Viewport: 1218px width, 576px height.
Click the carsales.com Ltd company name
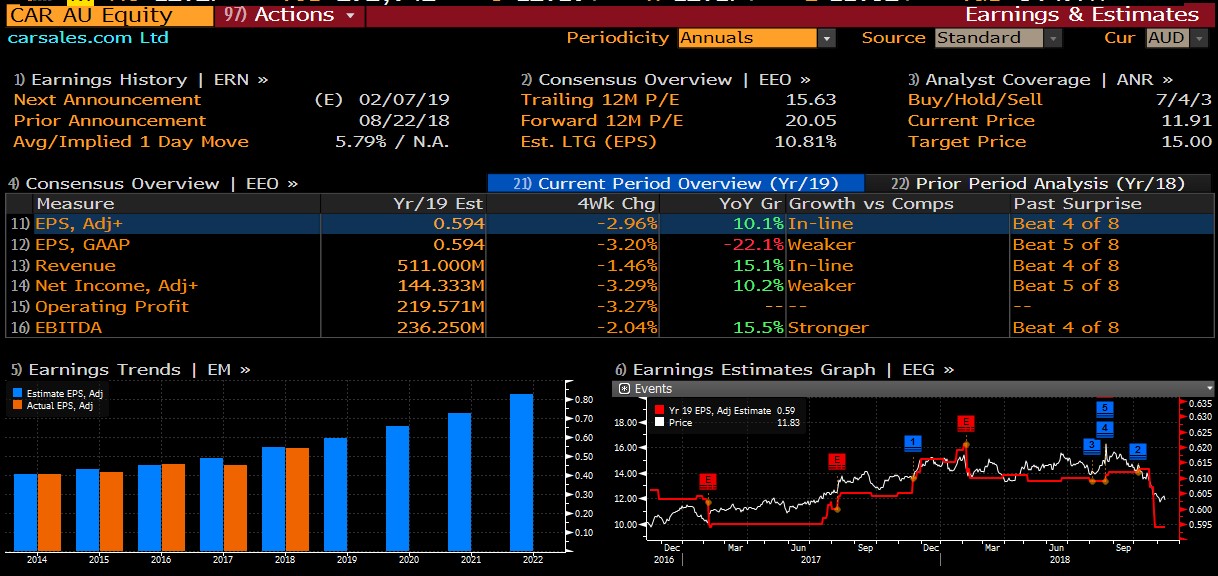click(88, 38)
